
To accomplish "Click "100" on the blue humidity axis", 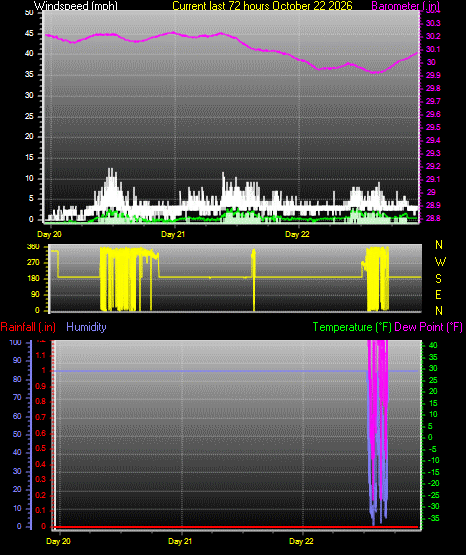I will (x=16, y=342).
